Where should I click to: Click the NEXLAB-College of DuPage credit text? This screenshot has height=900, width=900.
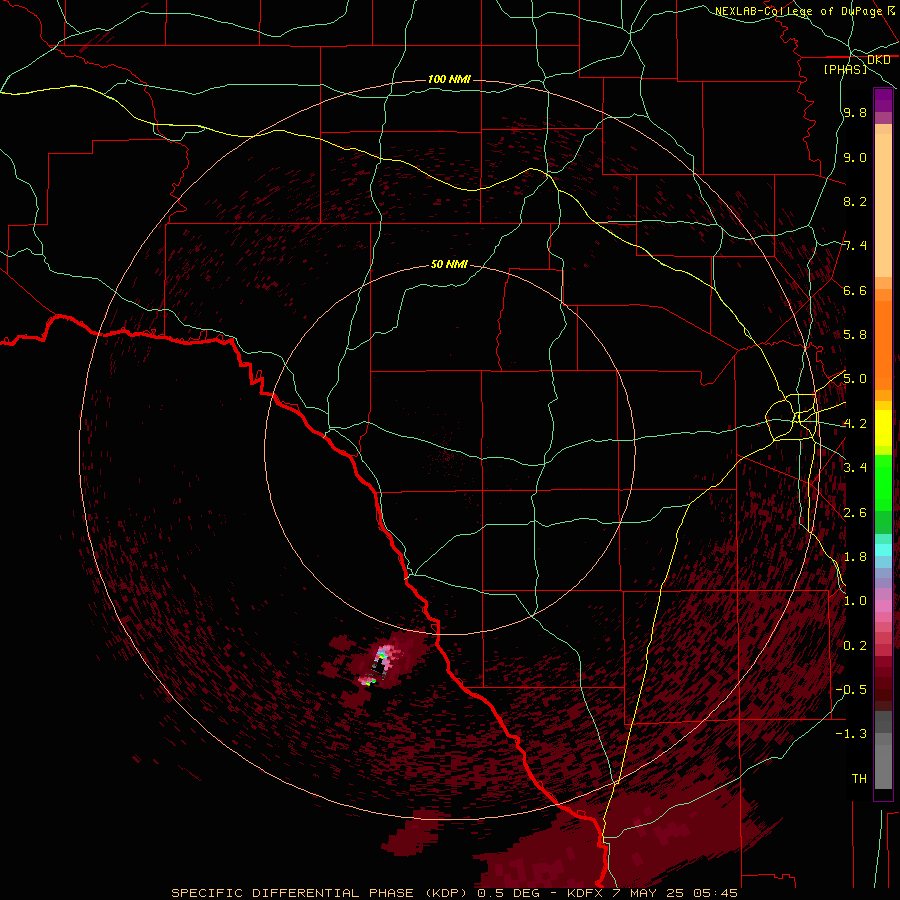tap(798, 11)
